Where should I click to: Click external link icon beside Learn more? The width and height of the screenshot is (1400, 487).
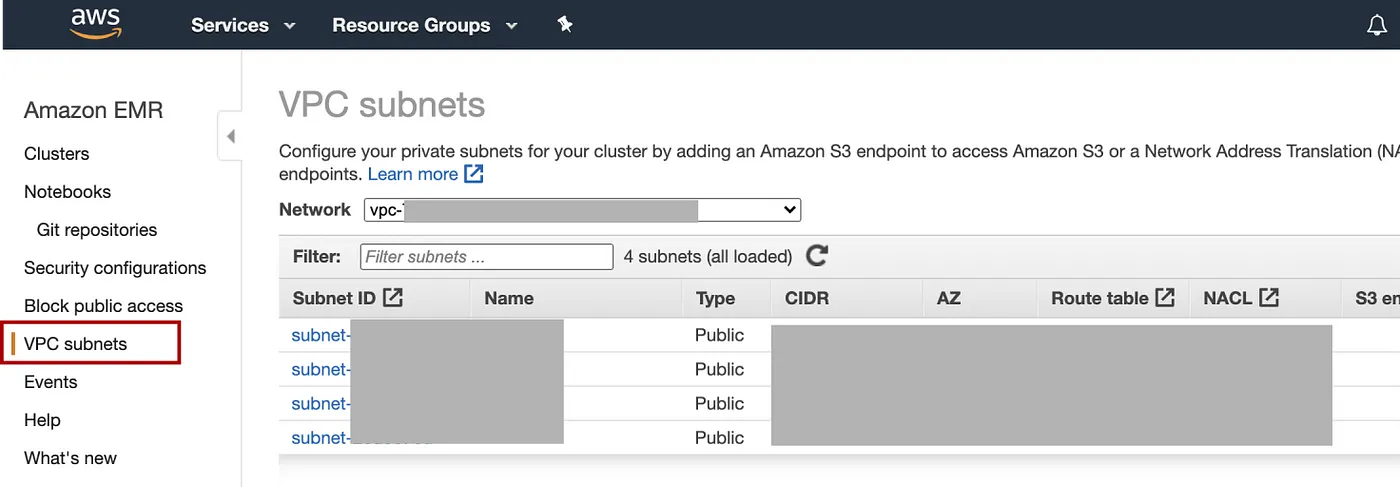[474, 174]
